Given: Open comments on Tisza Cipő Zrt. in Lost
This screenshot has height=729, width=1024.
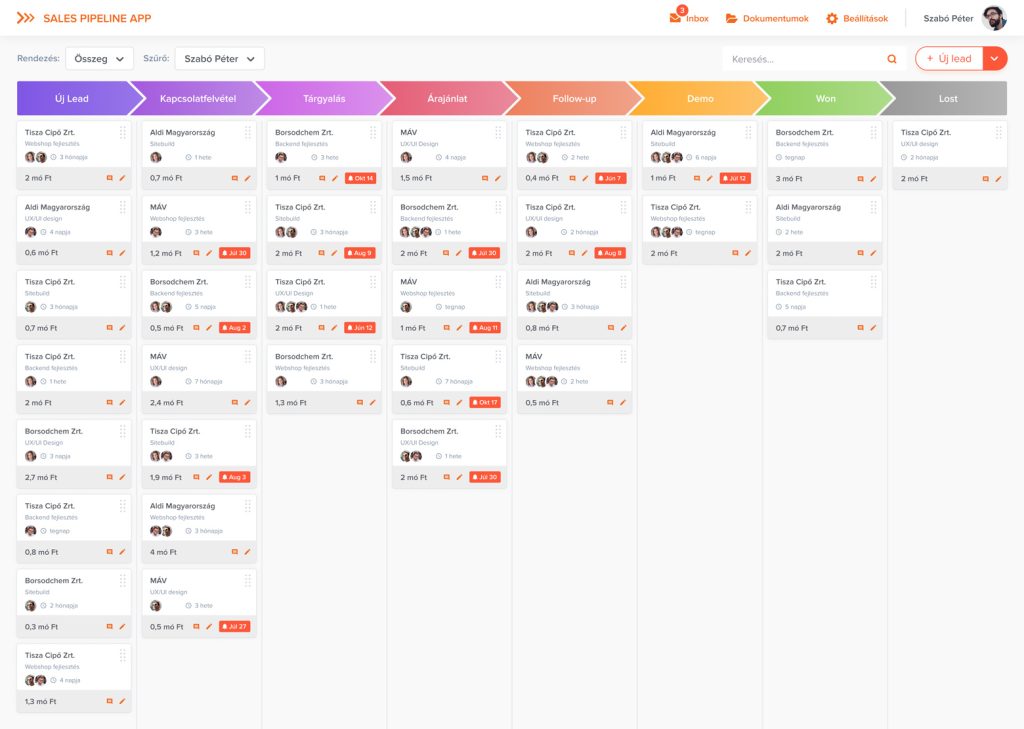Looking at the screenshot, I should (x=985, y=177).
